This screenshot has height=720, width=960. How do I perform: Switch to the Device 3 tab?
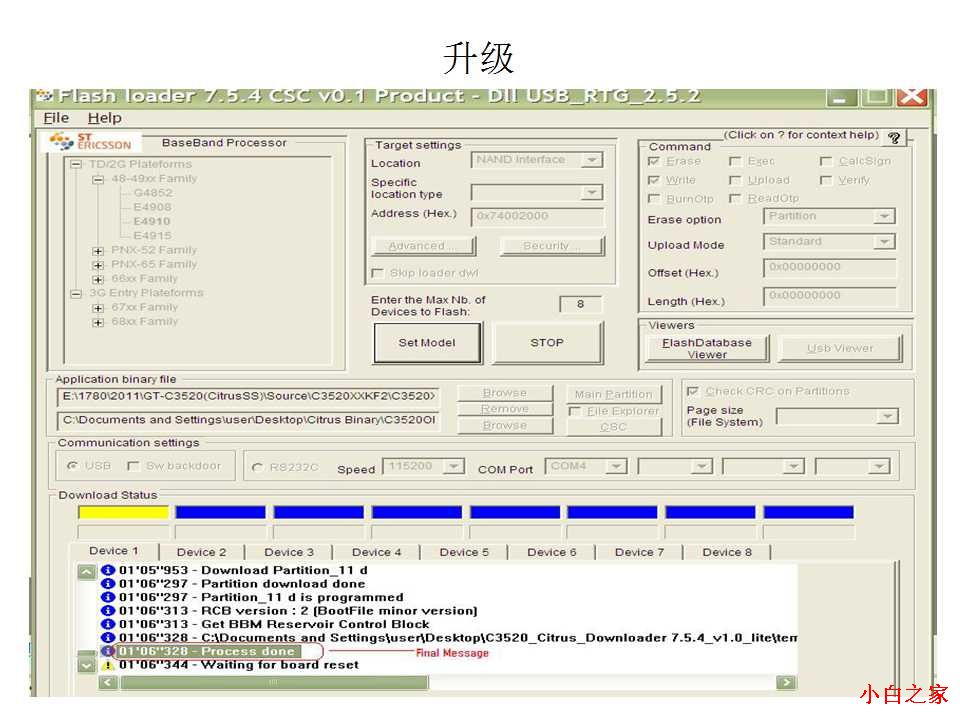[289, 552]
